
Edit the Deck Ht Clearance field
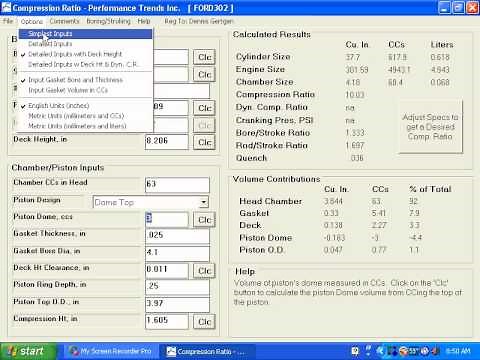pos(167,270)
